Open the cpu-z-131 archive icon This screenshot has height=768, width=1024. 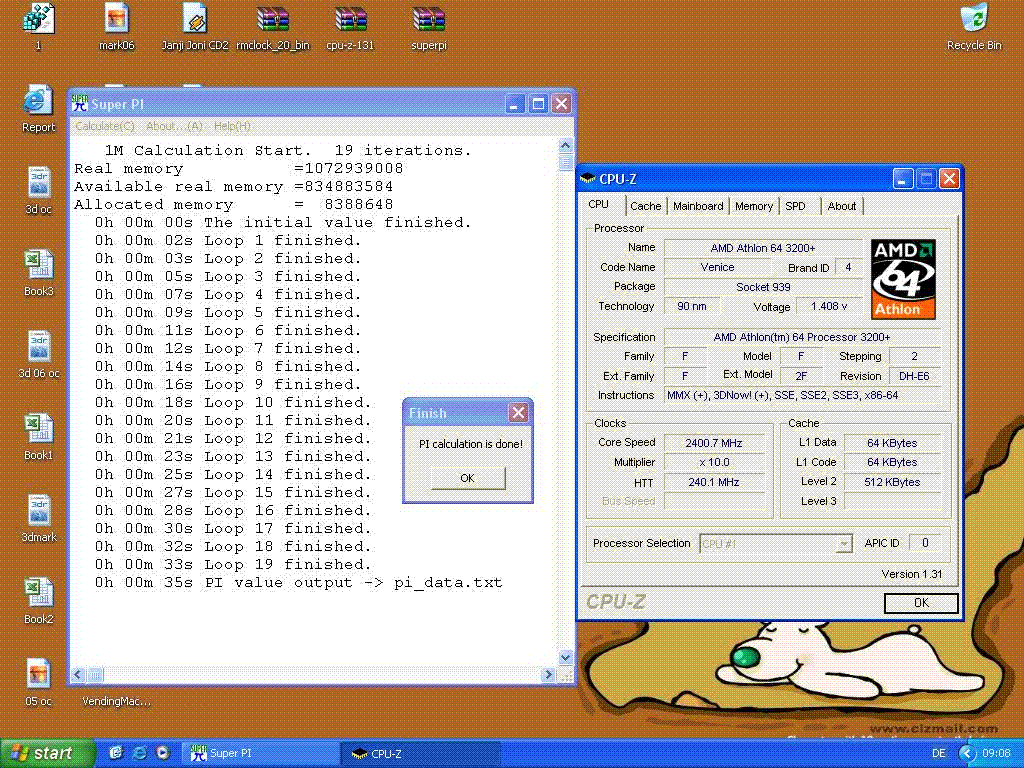point(351,26)
